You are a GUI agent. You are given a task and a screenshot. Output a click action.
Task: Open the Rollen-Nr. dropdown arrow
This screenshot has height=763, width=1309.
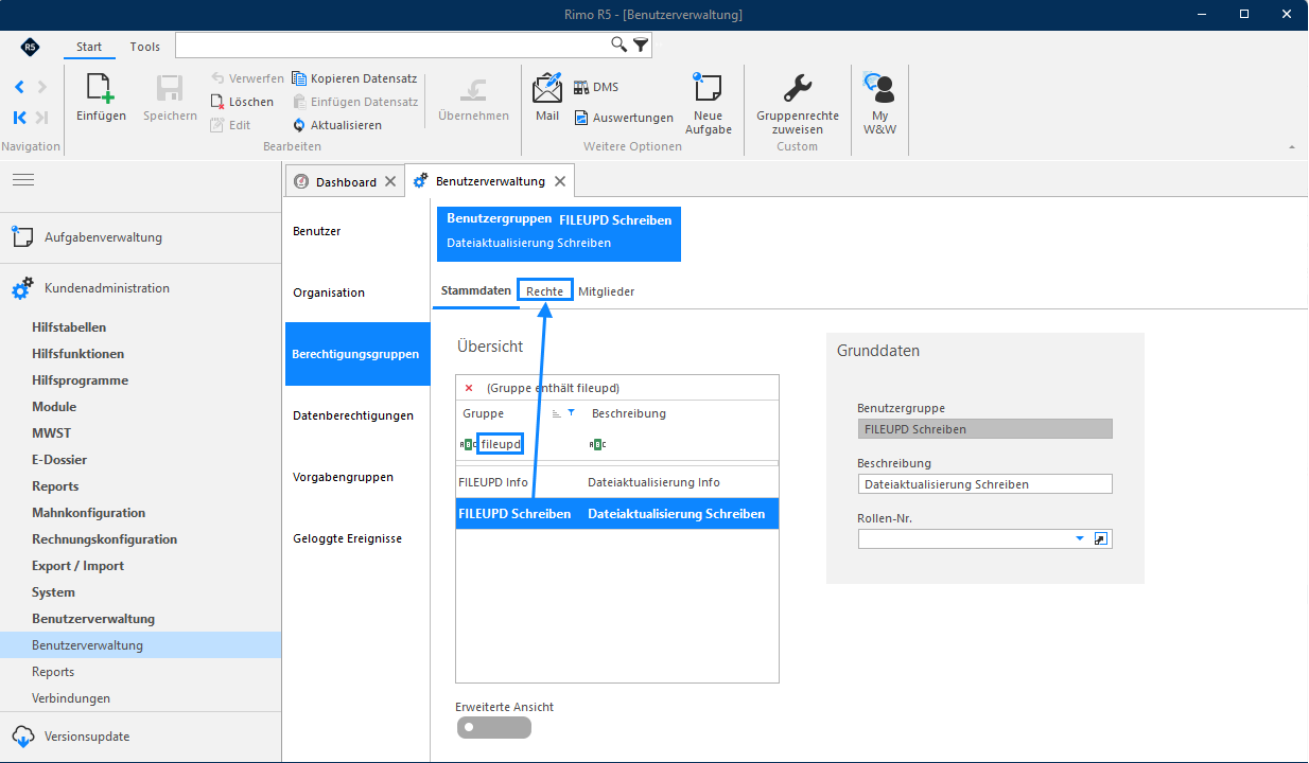click(x=1080, y=539)
